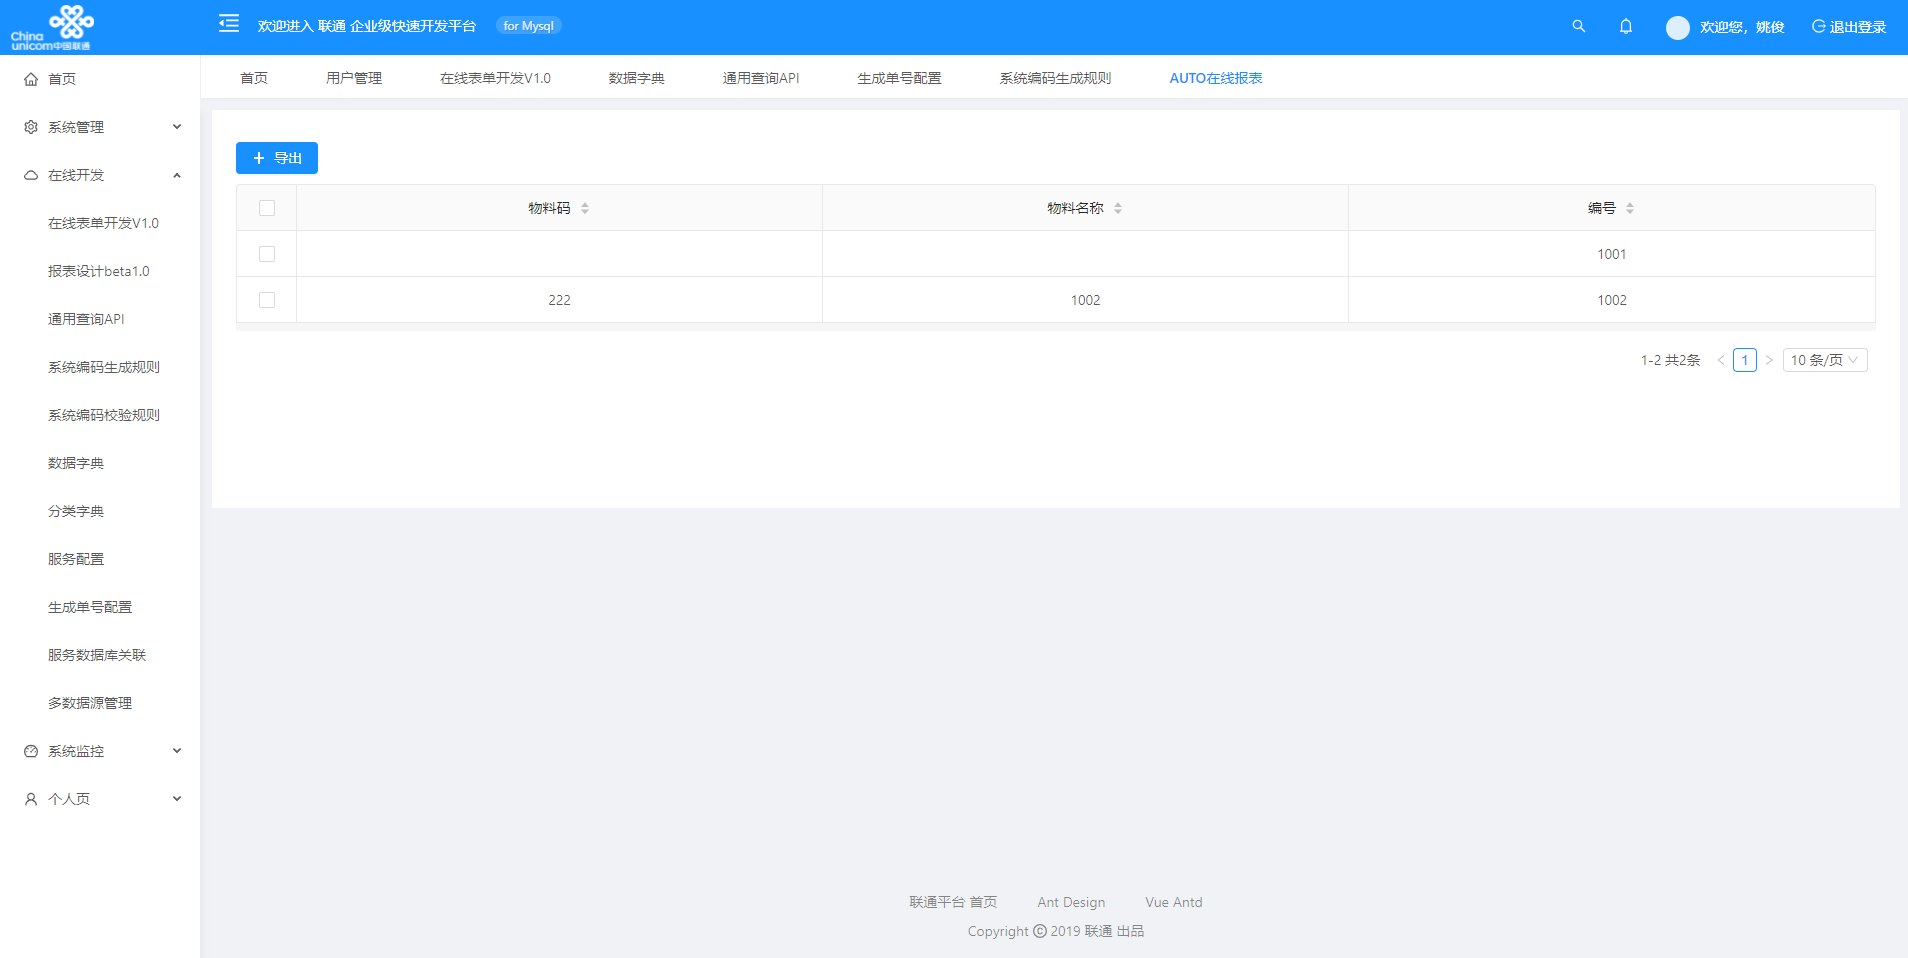Click the 导出 export button

point(277,158)
